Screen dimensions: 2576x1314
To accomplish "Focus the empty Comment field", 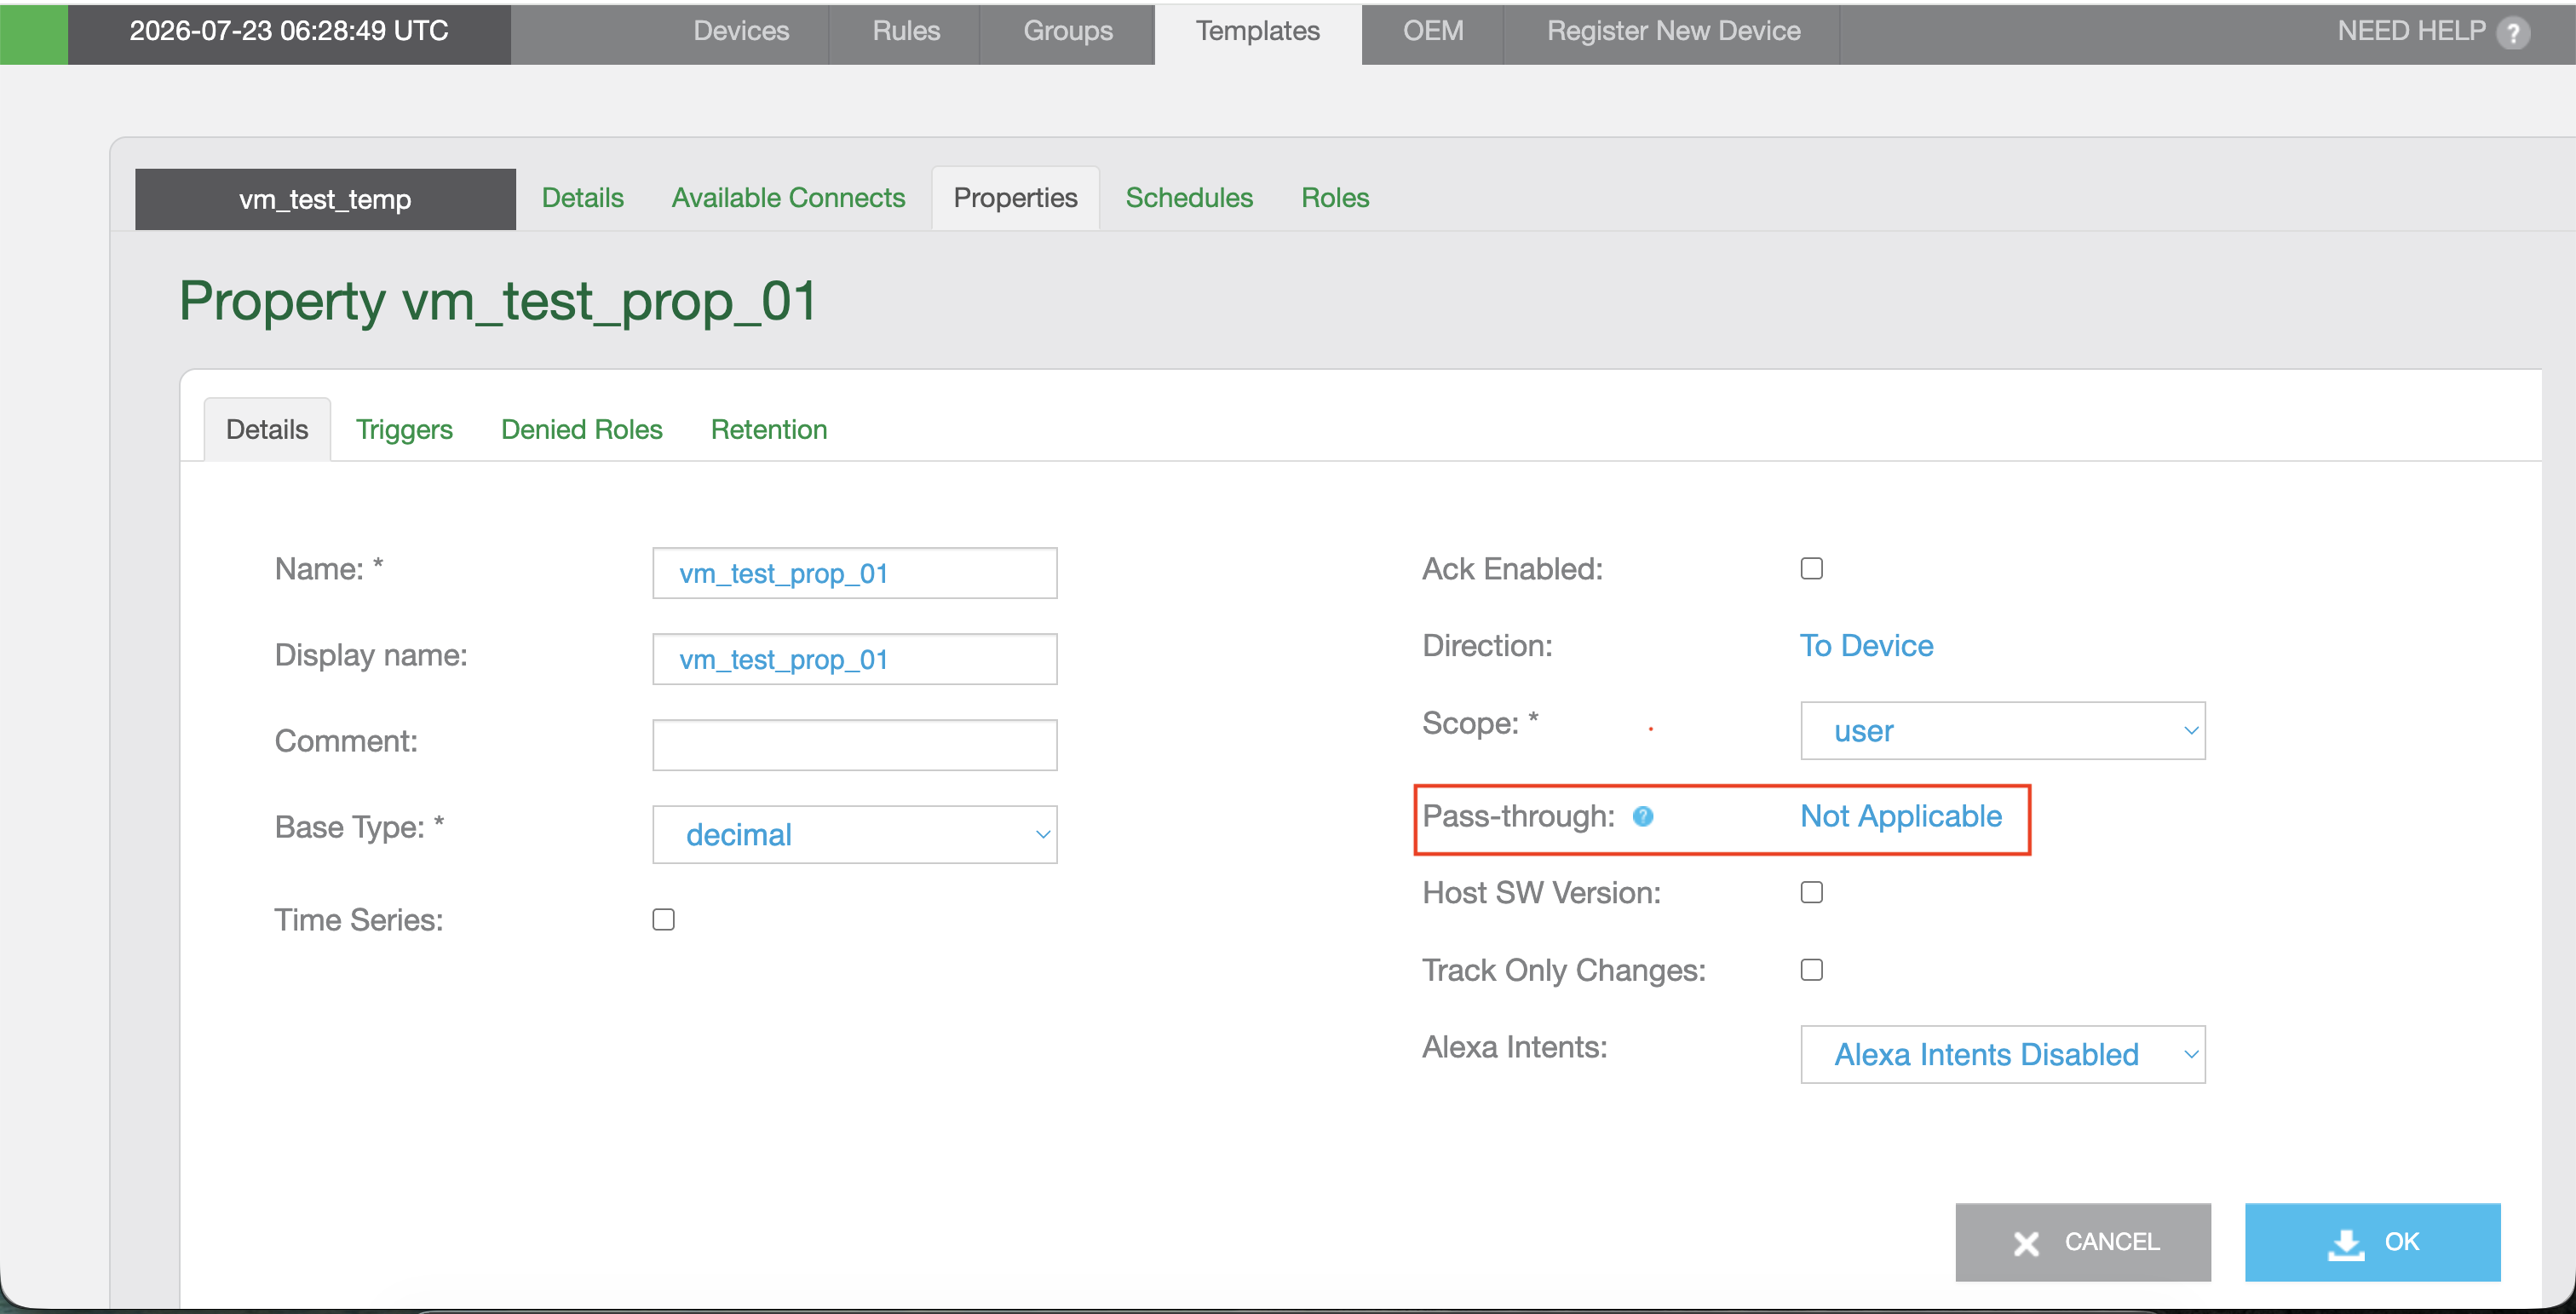I will [x=855, y=745].
